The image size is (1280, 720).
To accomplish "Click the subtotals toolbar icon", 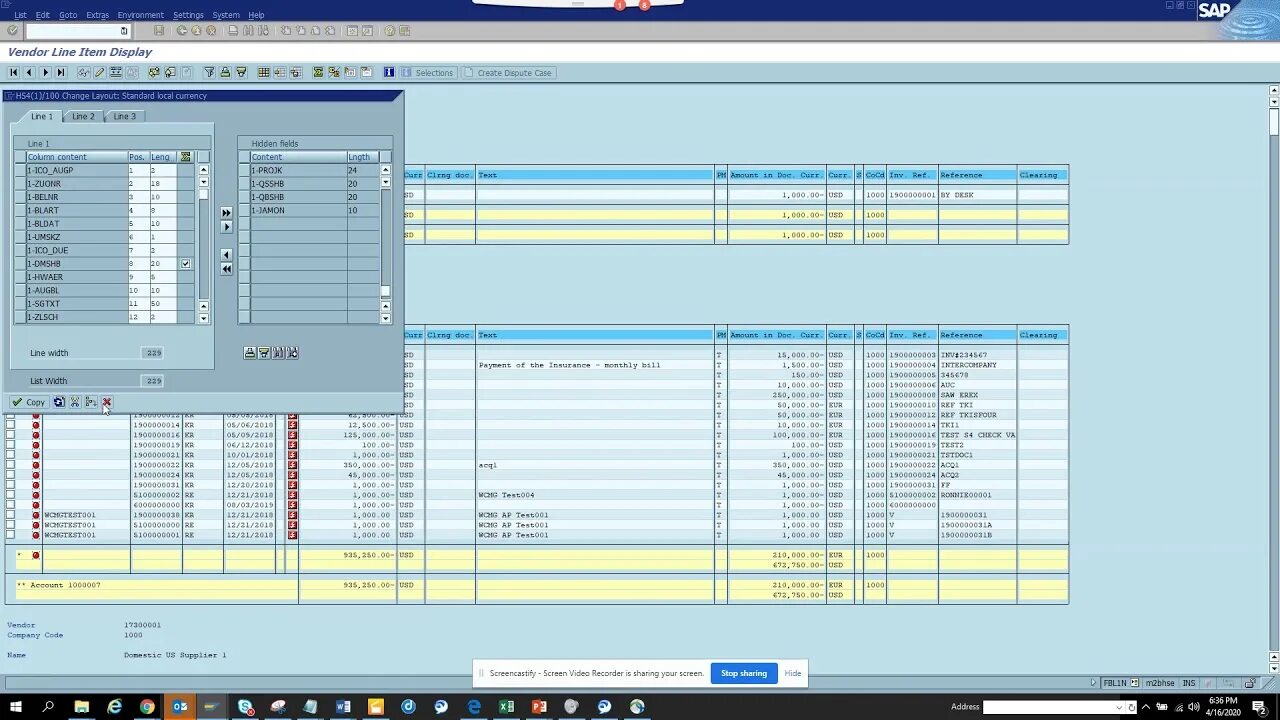I will tap(334, 72).
